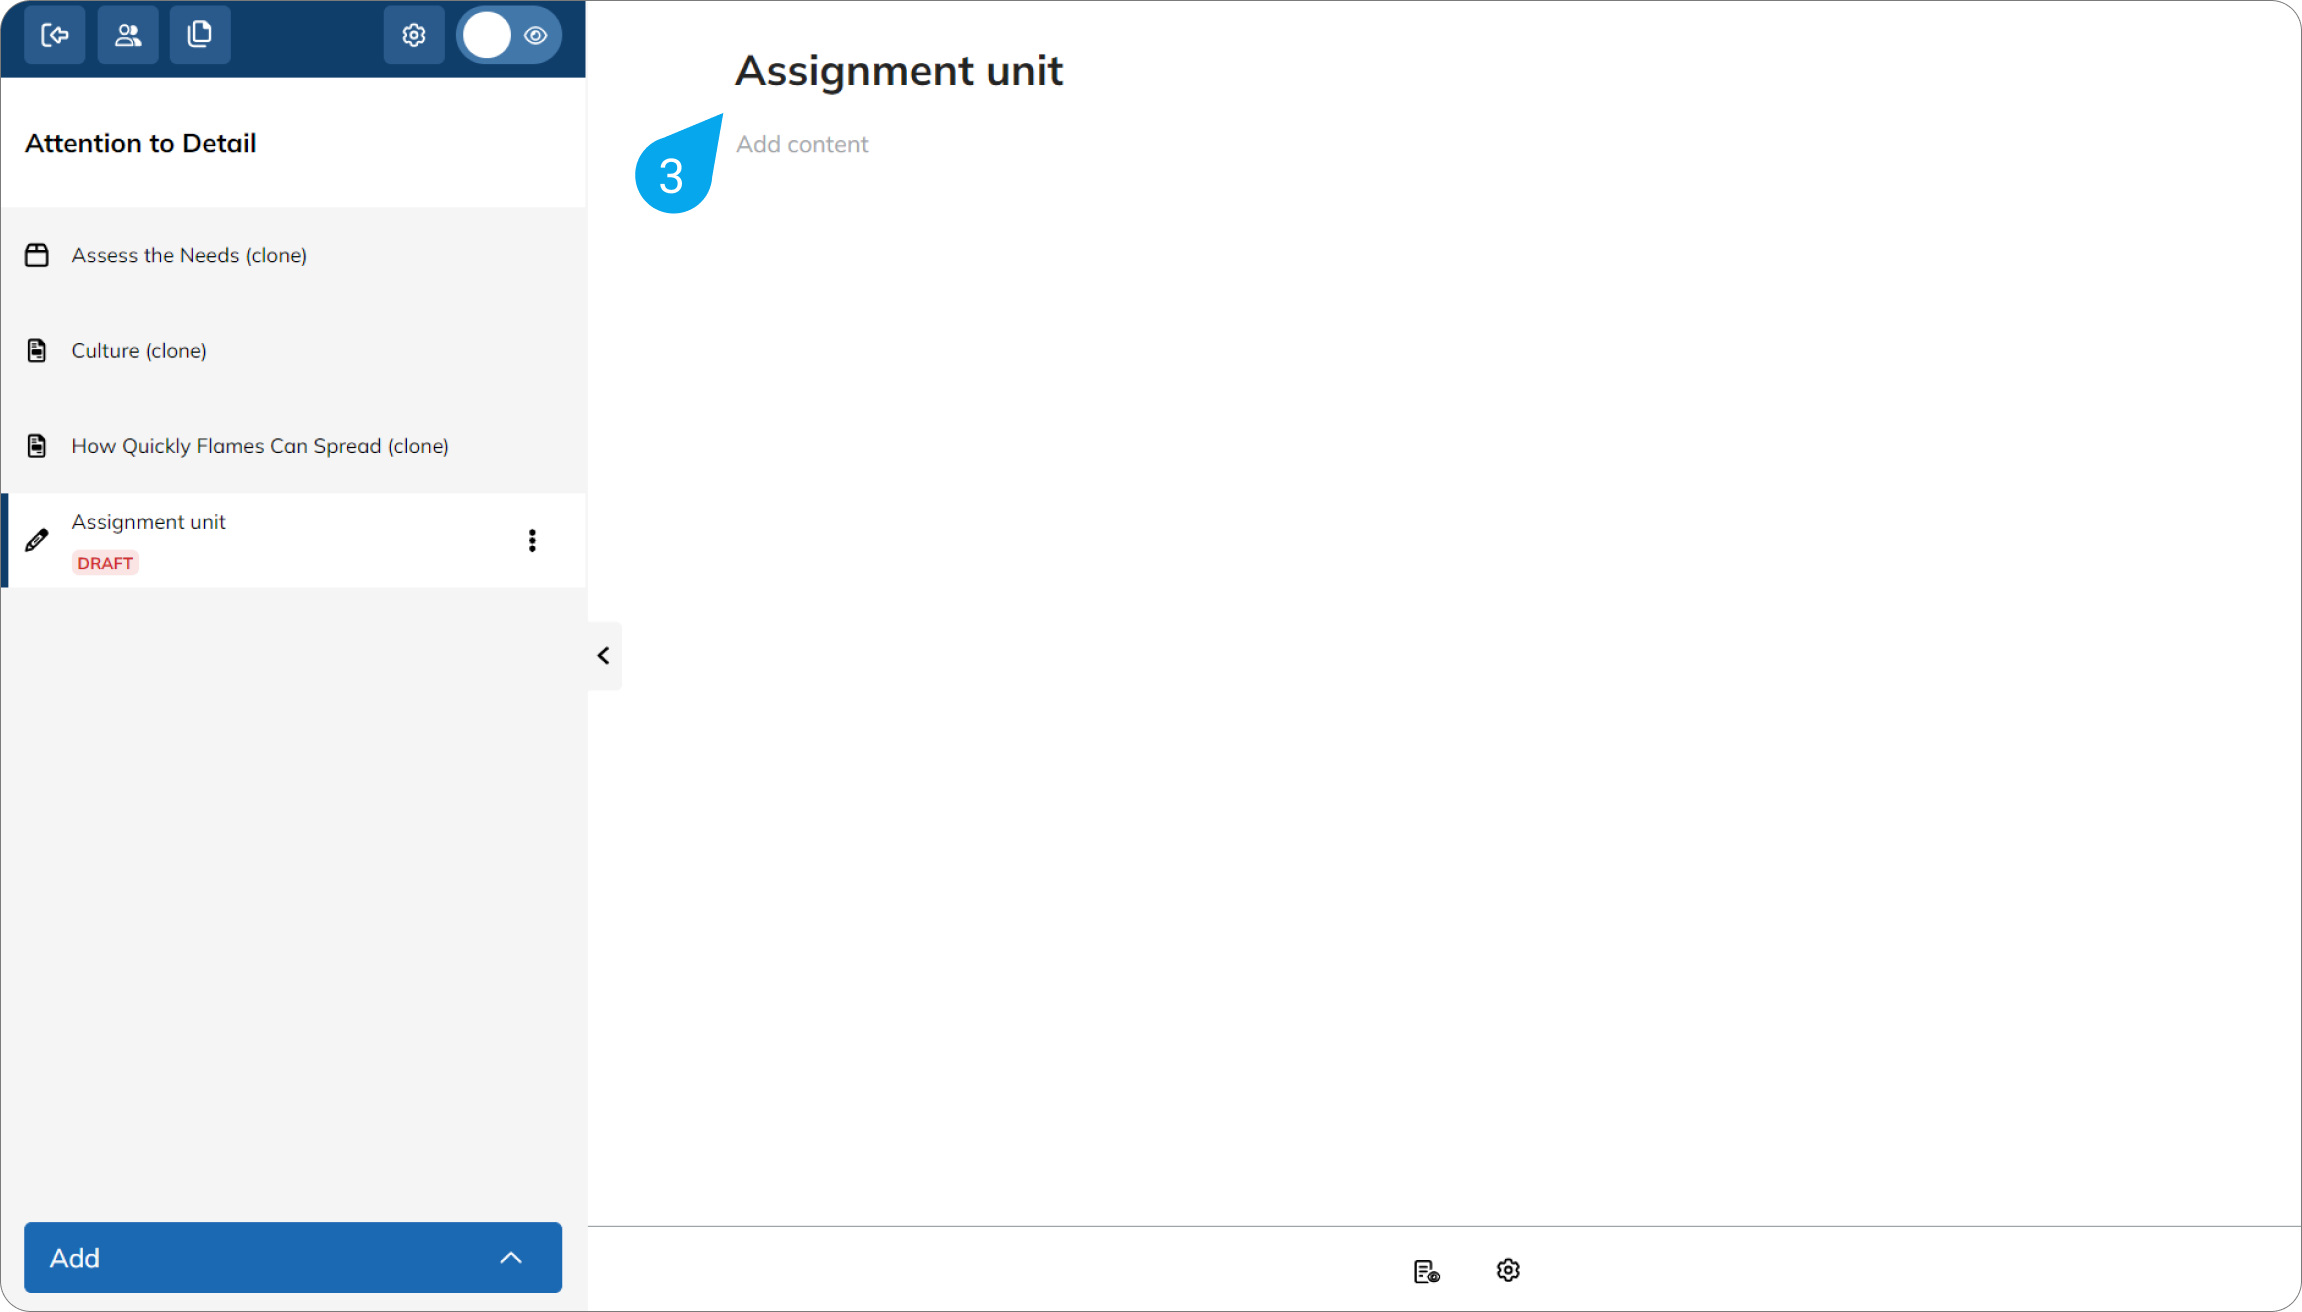Click the duplicate/copy icon in the toolbar
The width and height of the screenshot is (2302, 1312).
pos(200,34)
